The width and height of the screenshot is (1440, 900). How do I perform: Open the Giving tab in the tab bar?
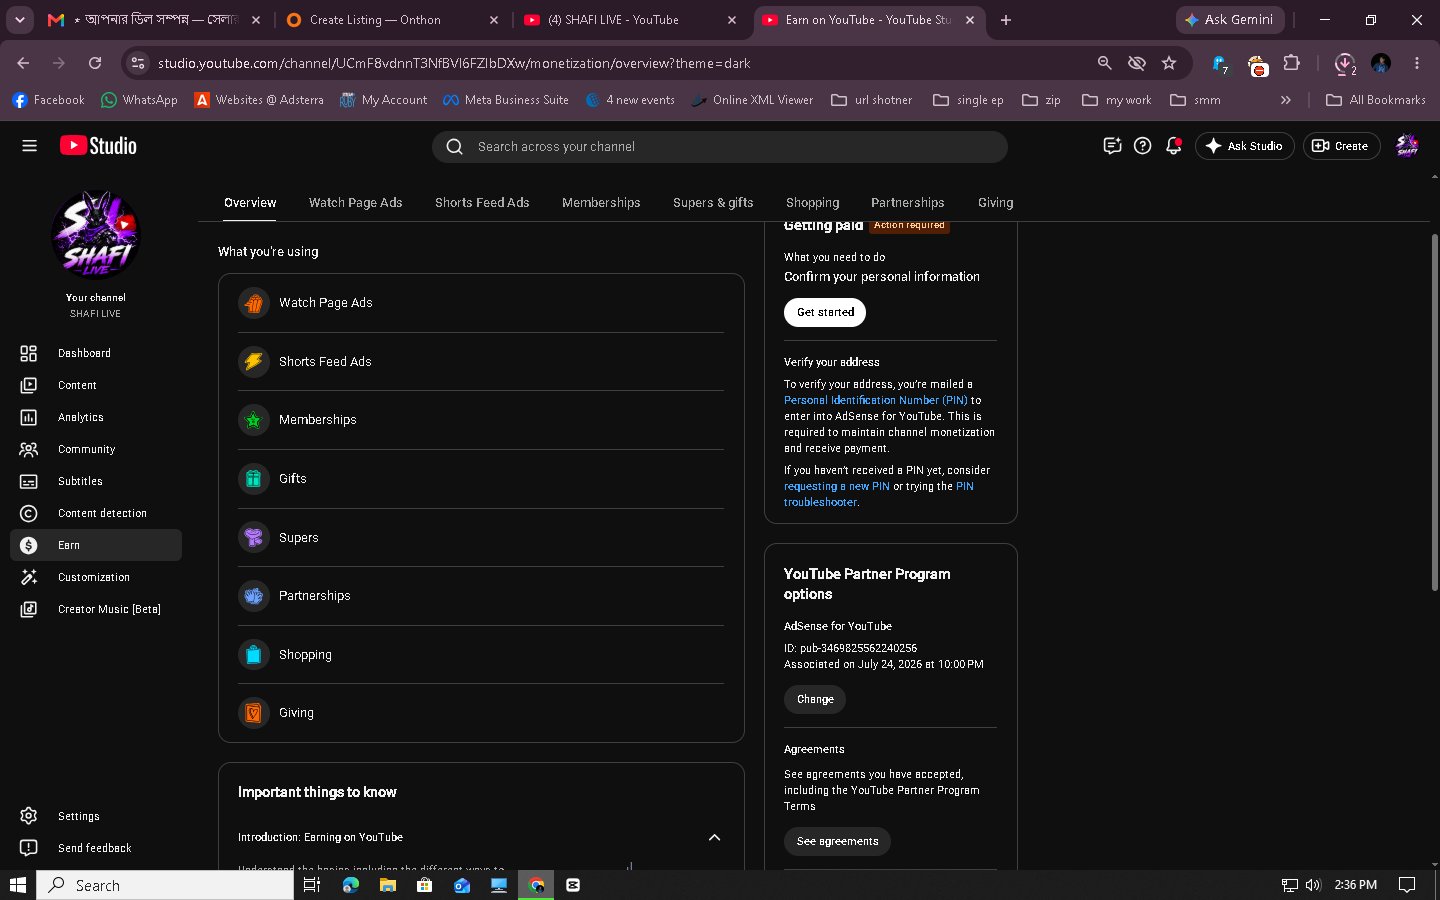(995, 202)
